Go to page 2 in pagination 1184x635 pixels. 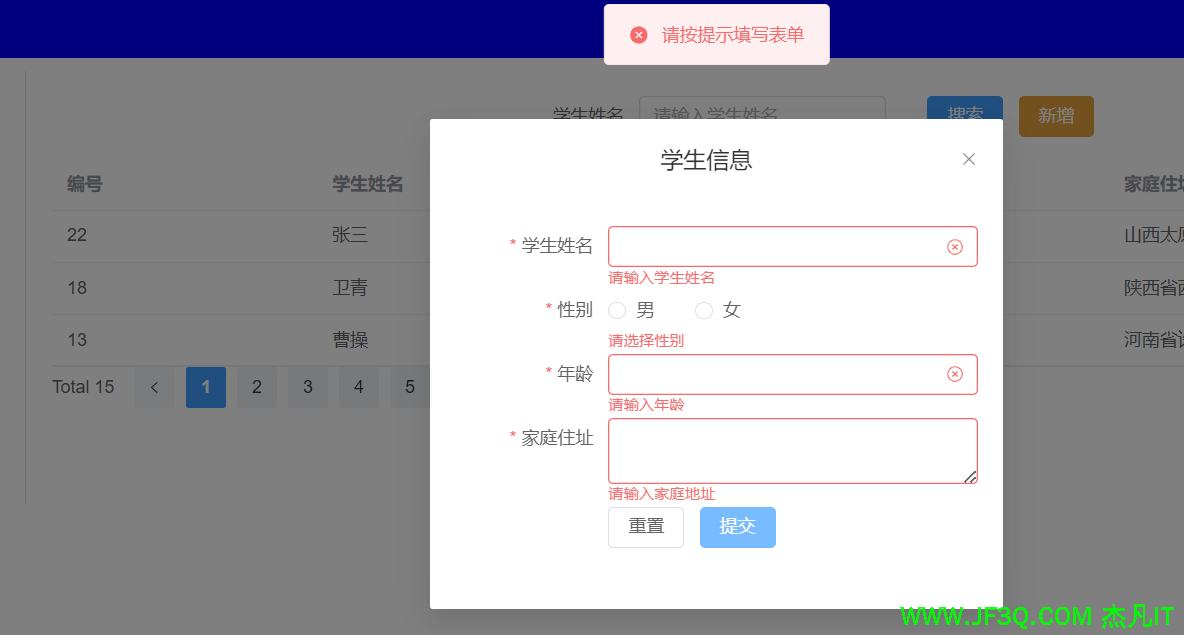(x=257, y=387)
